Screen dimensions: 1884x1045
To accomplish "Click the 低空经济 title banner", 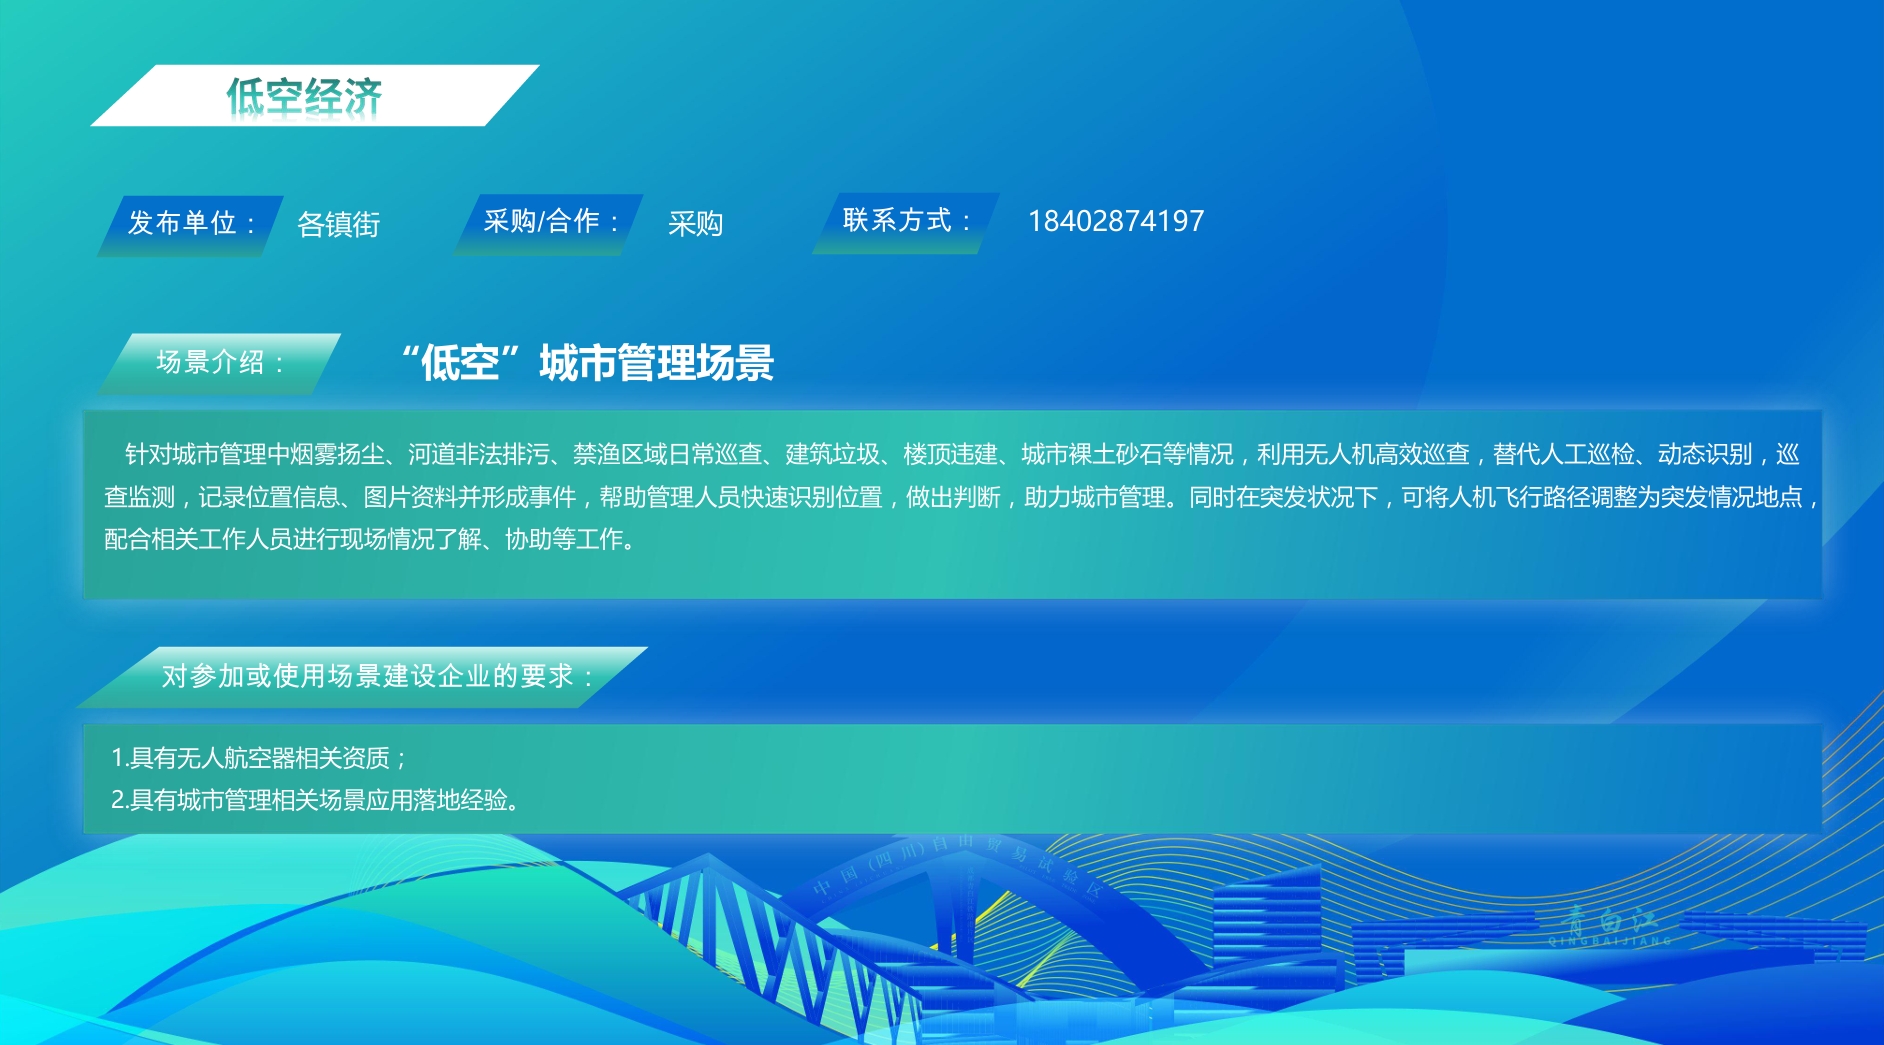I will pyautogui.click(x=305, y=96).
